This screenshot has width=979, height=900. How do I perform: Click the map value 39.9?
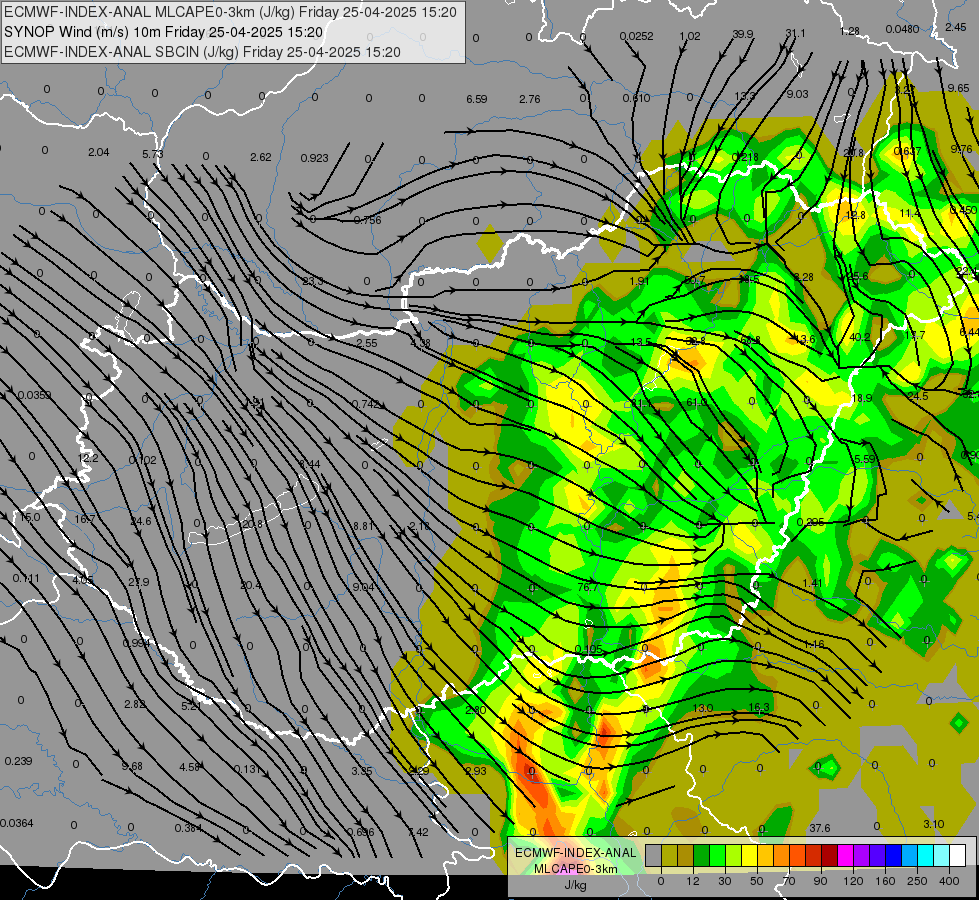tap(742, 34)
